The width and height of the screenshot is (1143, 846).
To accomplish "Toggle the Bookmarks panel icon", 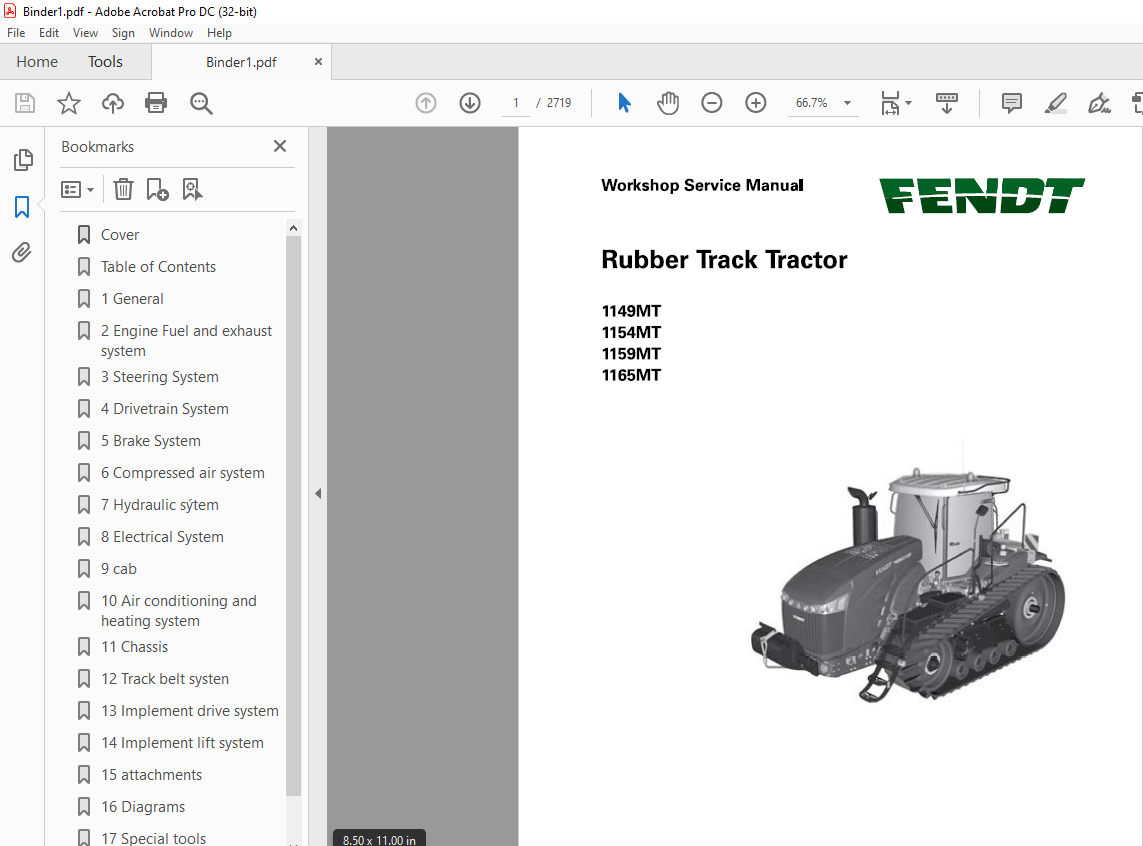I will (x=22, y=207).
